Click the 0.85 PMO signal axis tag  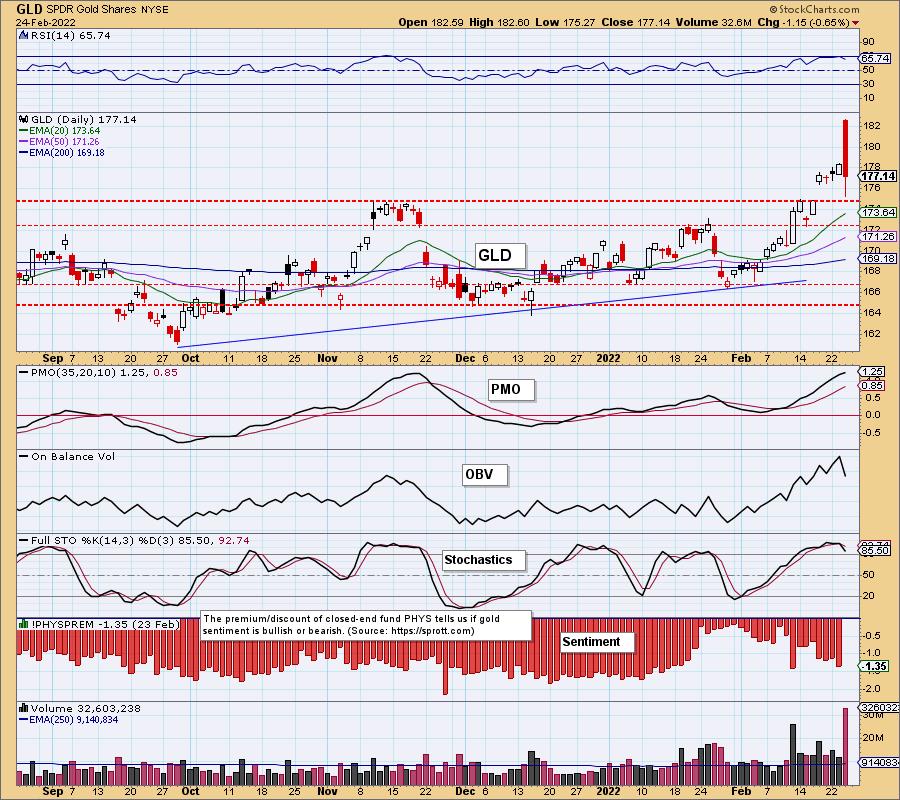tap(873, 386)
